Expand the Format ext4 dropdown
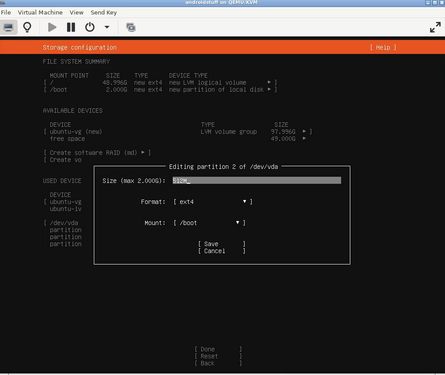This screenshot has width=445, height=375. [213, 202]
